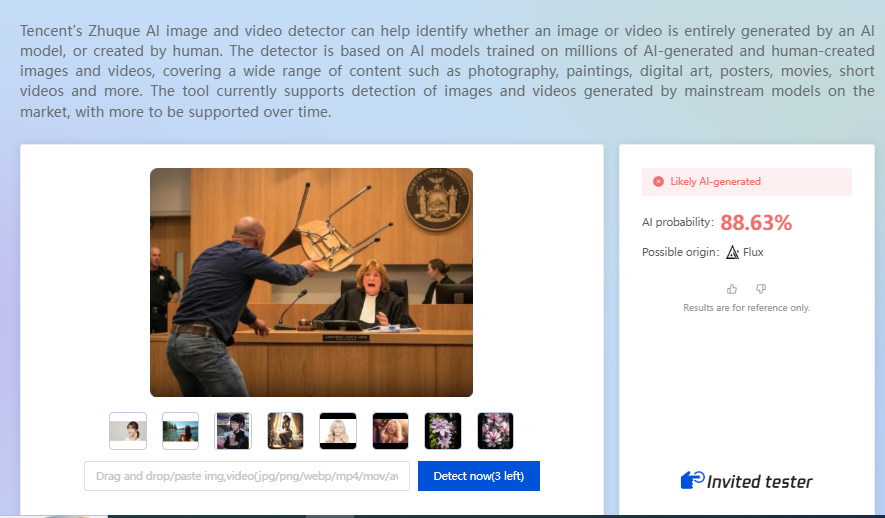Click the 88.63% AI probability value
885x518 pixels.
pyautogui.click(x=756, y=223)
